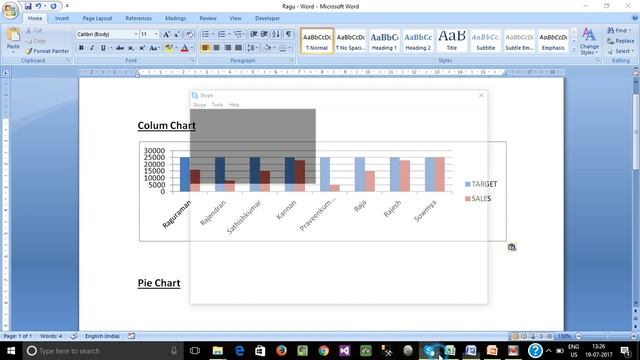The height and width of the screenshot is (360, 640).
Task: Apply superscript formatting
Action: pyautogui.click(x=142, y=48)
